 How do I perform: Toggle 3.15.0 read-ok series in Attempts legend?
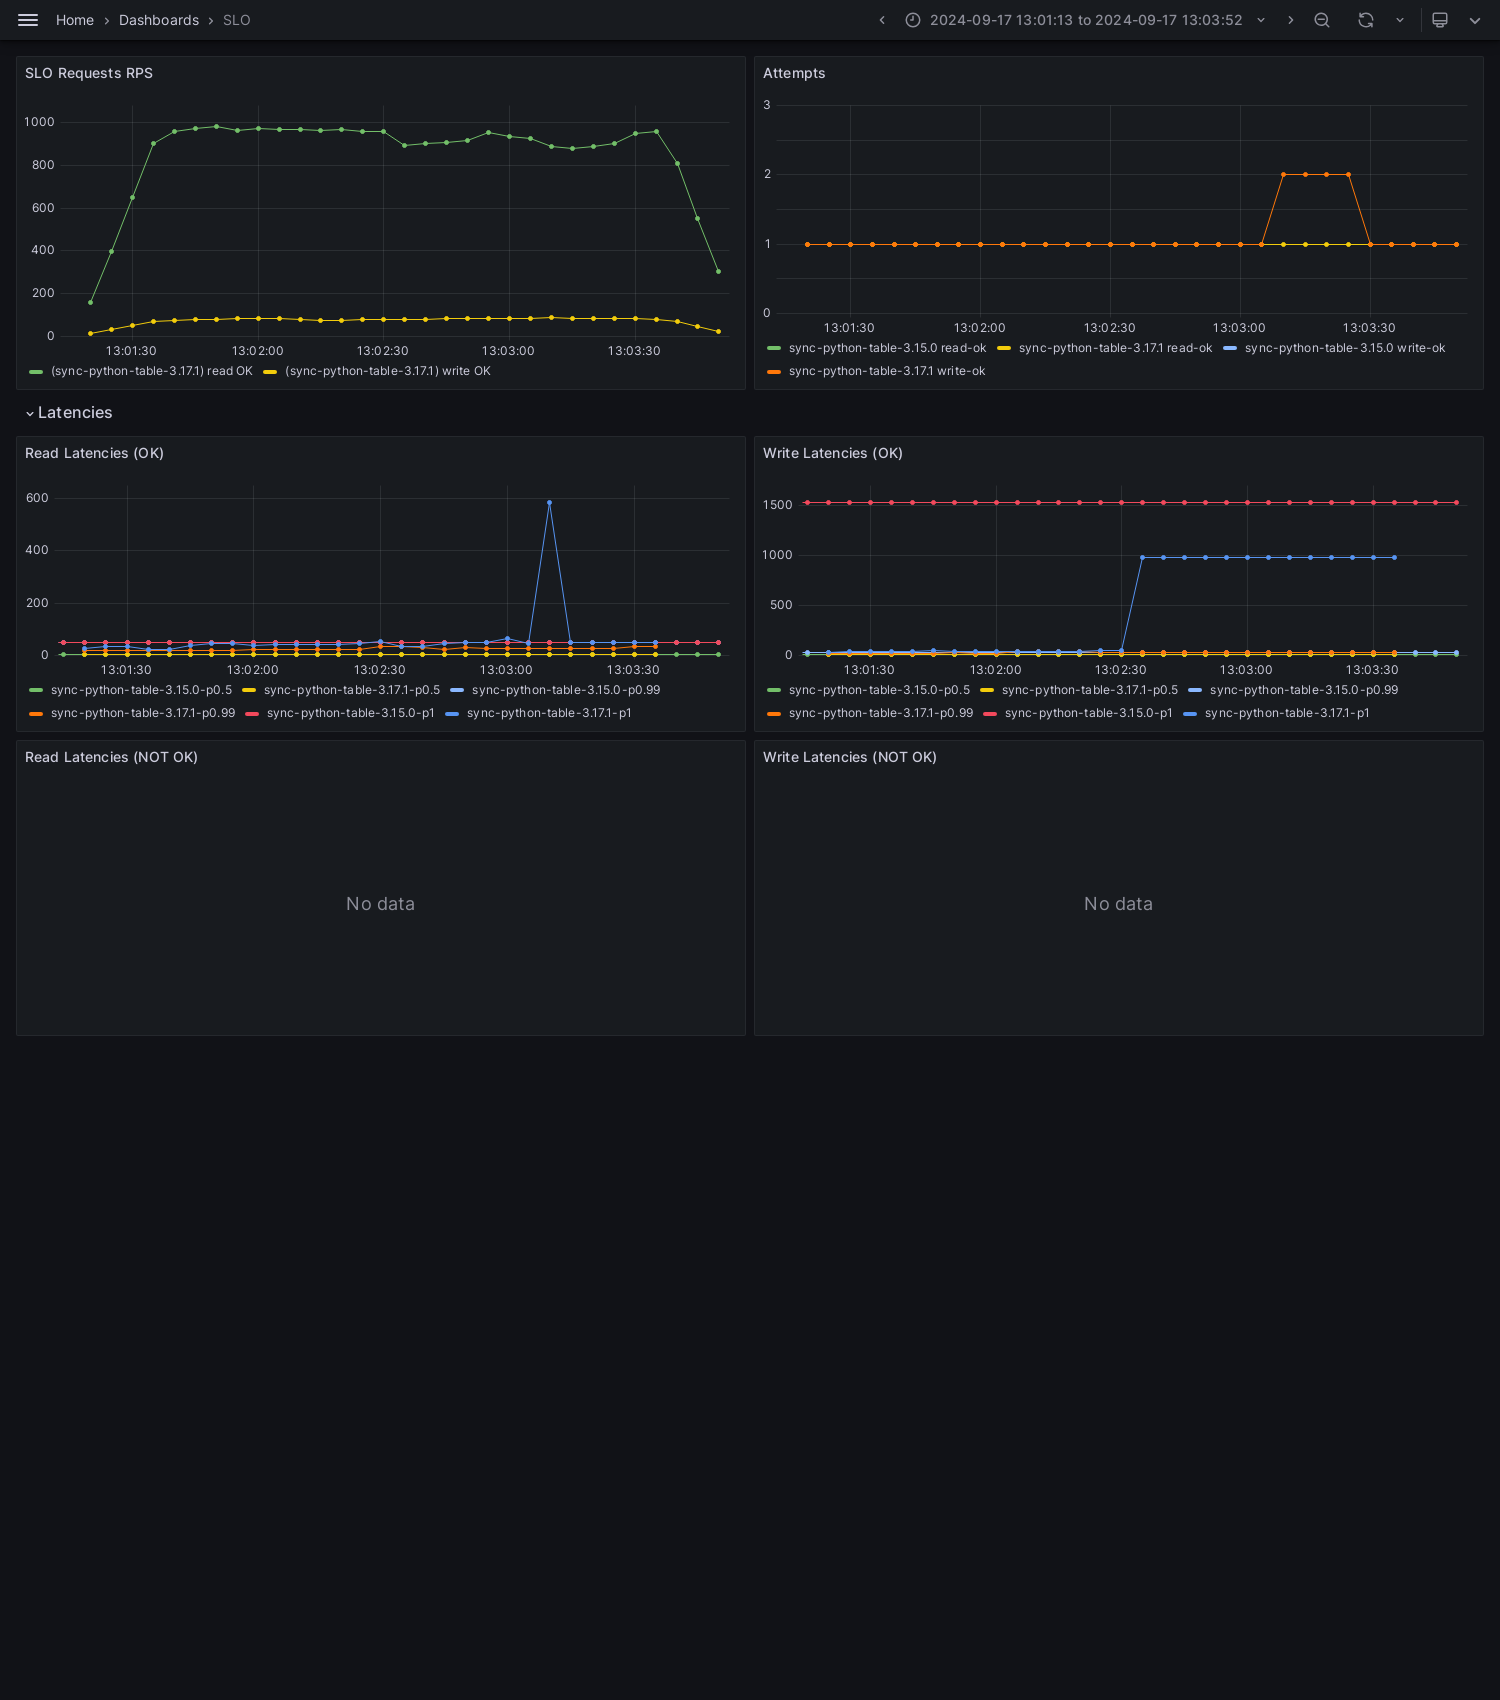887,348
